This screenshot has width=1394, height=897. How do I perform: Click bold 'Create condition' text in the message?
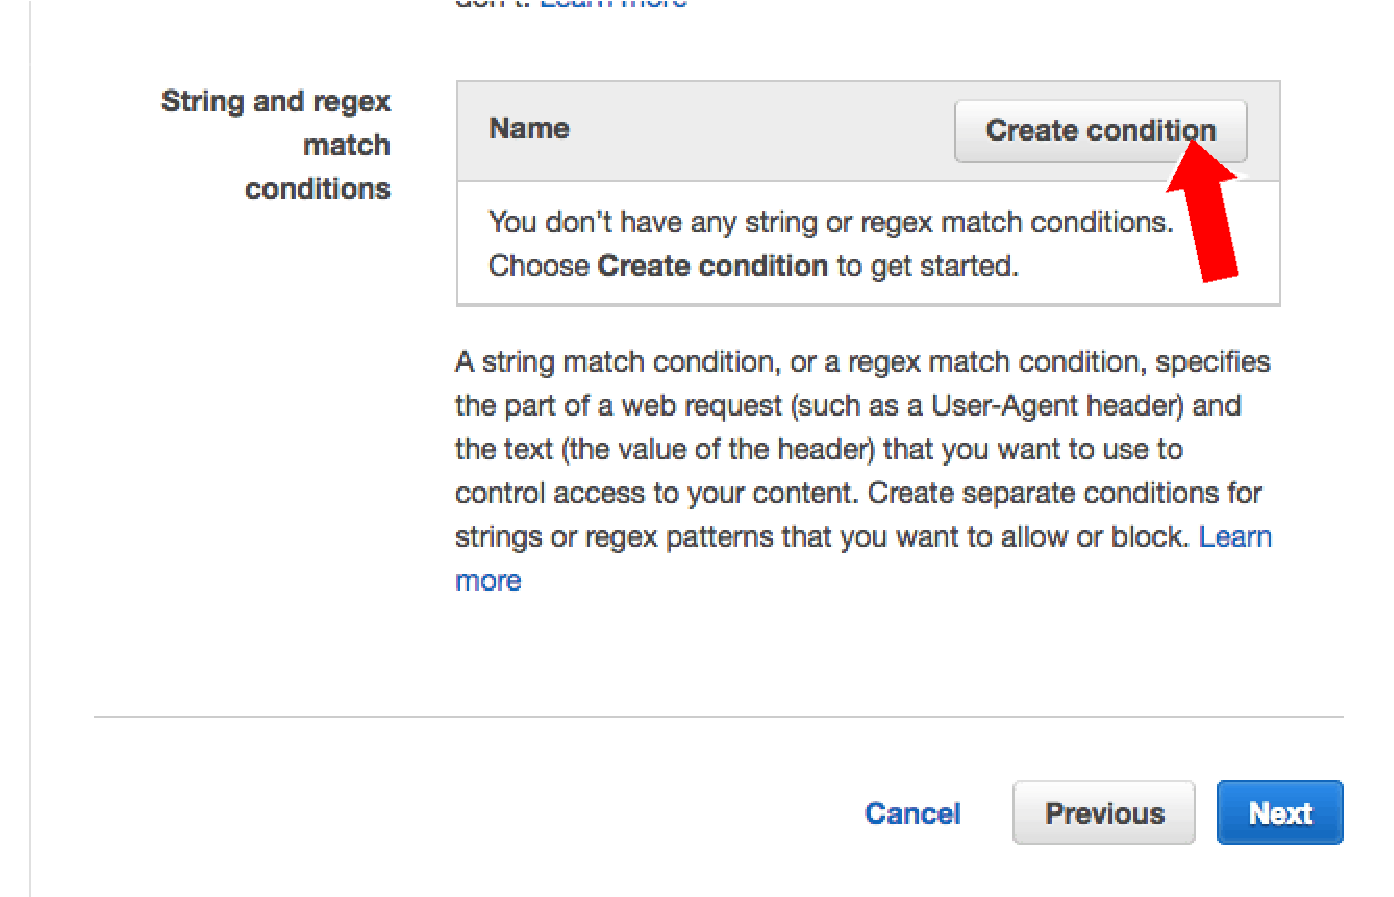click(713, 266)
